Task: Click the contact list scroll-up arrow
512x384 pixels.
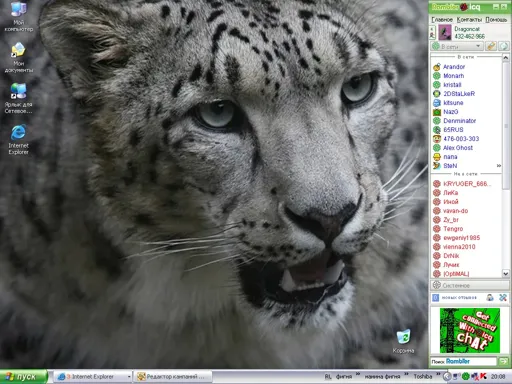Action: [506, 58]
